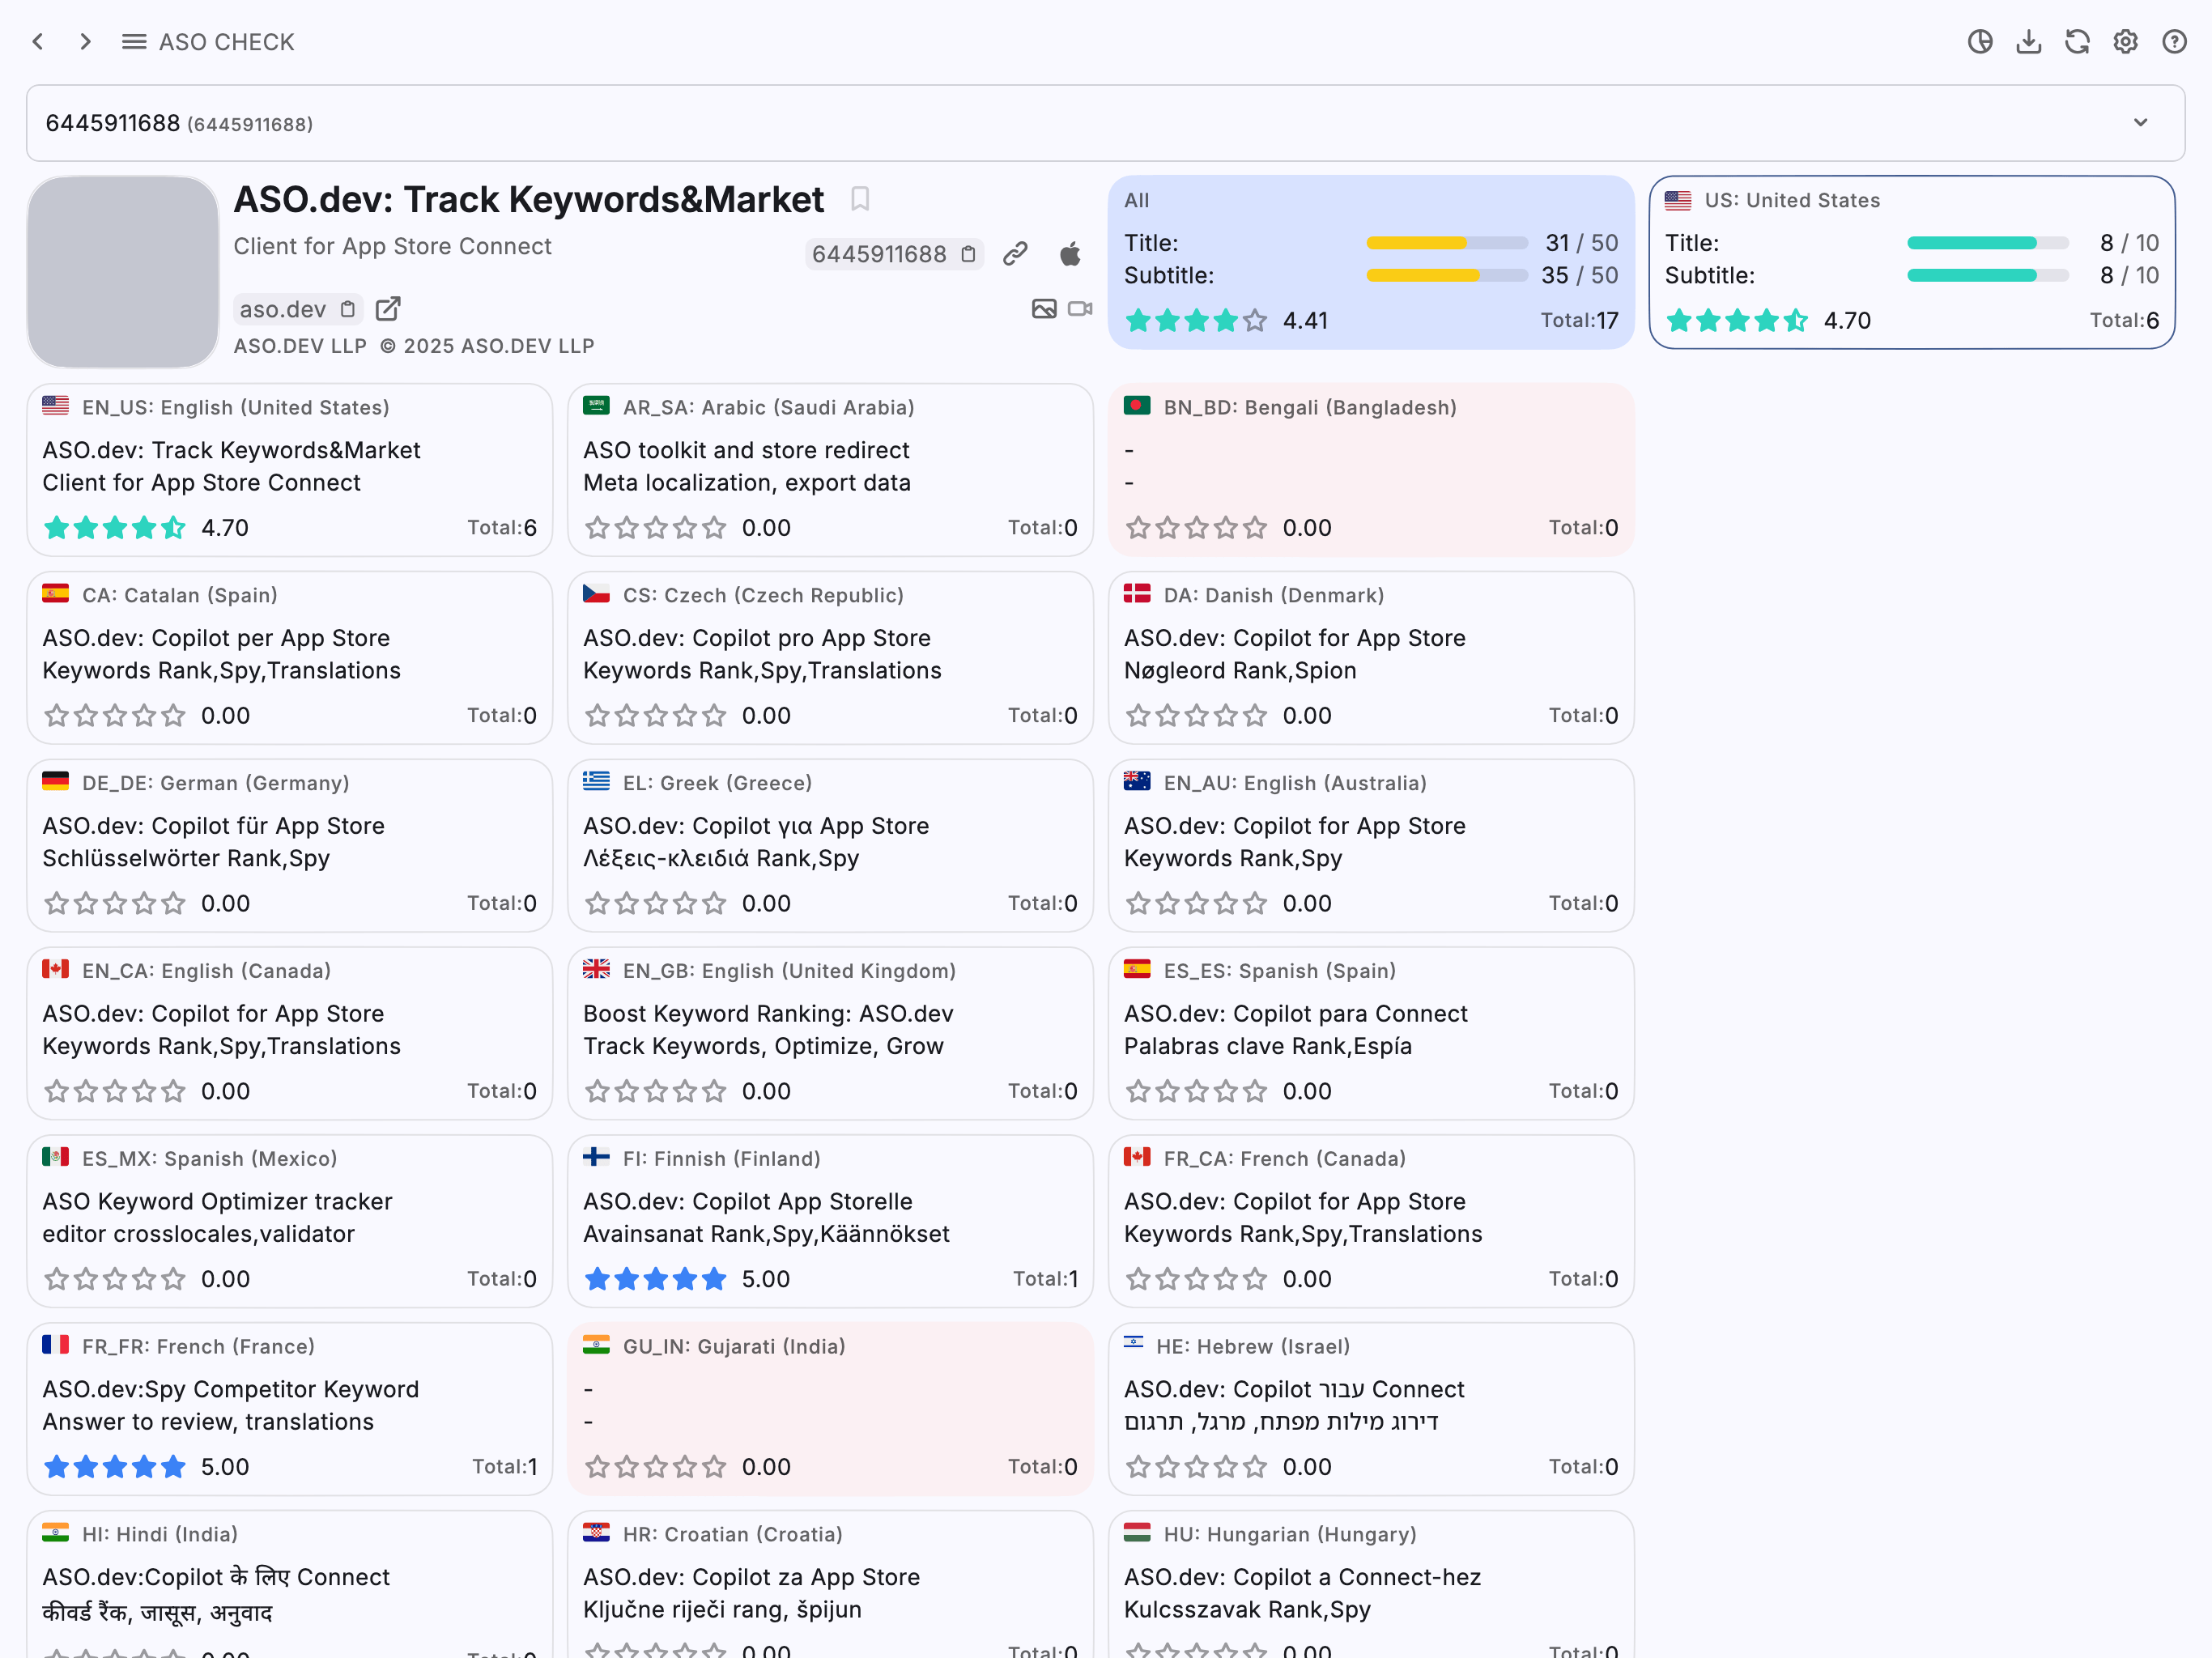The width and height of the screenshot is (2212, 1658).
Task: Click 'ASO.dev: Copilot για App Store' title
Action: (756, 826)
